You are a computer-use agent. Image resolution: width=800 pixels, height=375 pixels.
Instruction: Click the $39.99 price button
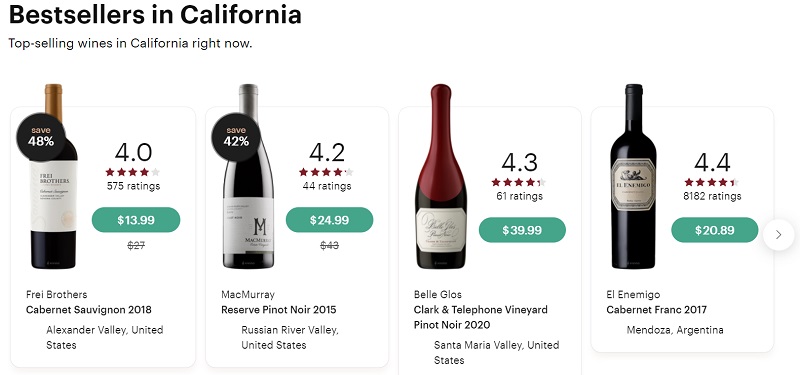pos(522,230)
